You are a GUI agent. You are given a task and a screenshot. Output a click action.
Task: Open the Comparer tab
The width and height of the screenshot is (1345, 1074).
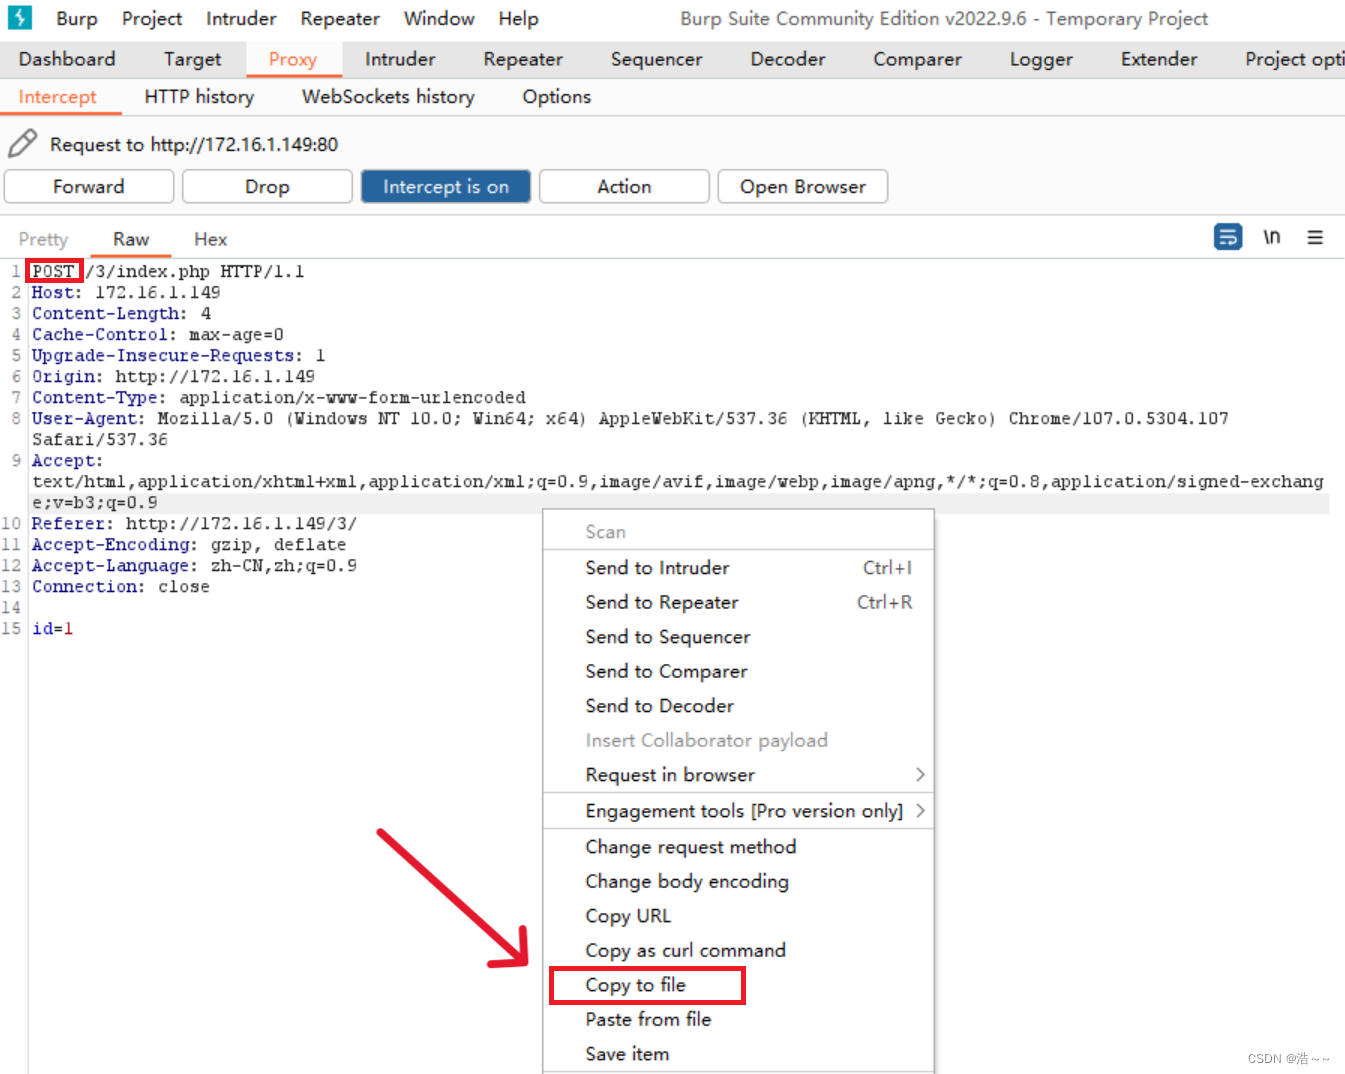(x=917, y=59)
